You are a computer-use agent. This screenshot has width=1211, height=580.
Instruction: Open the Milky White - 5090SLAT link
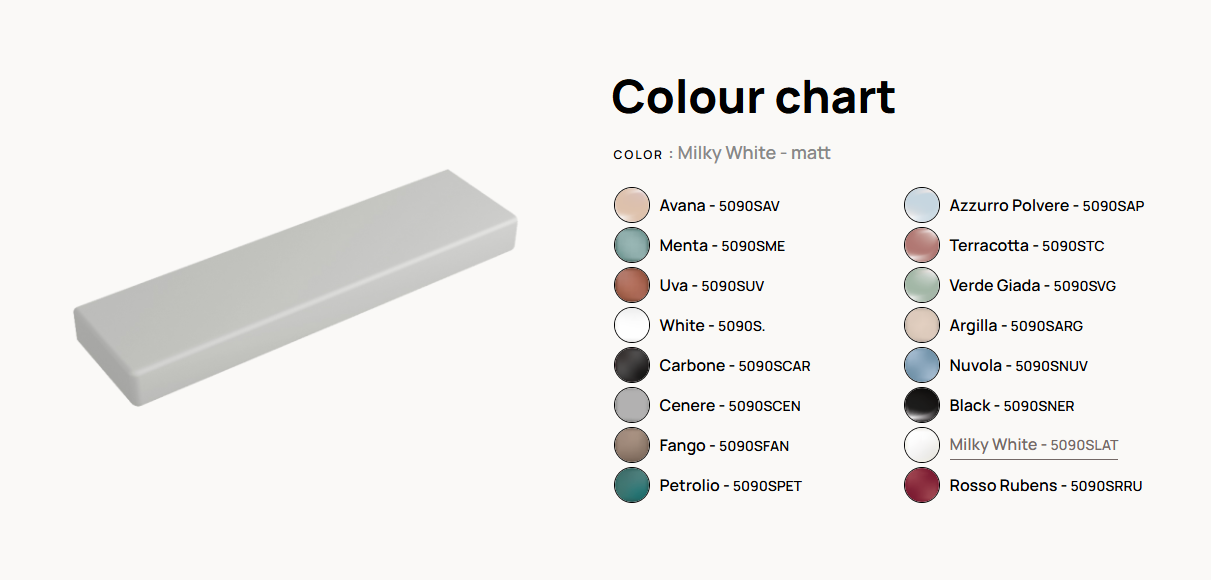tap(1034, 445)
